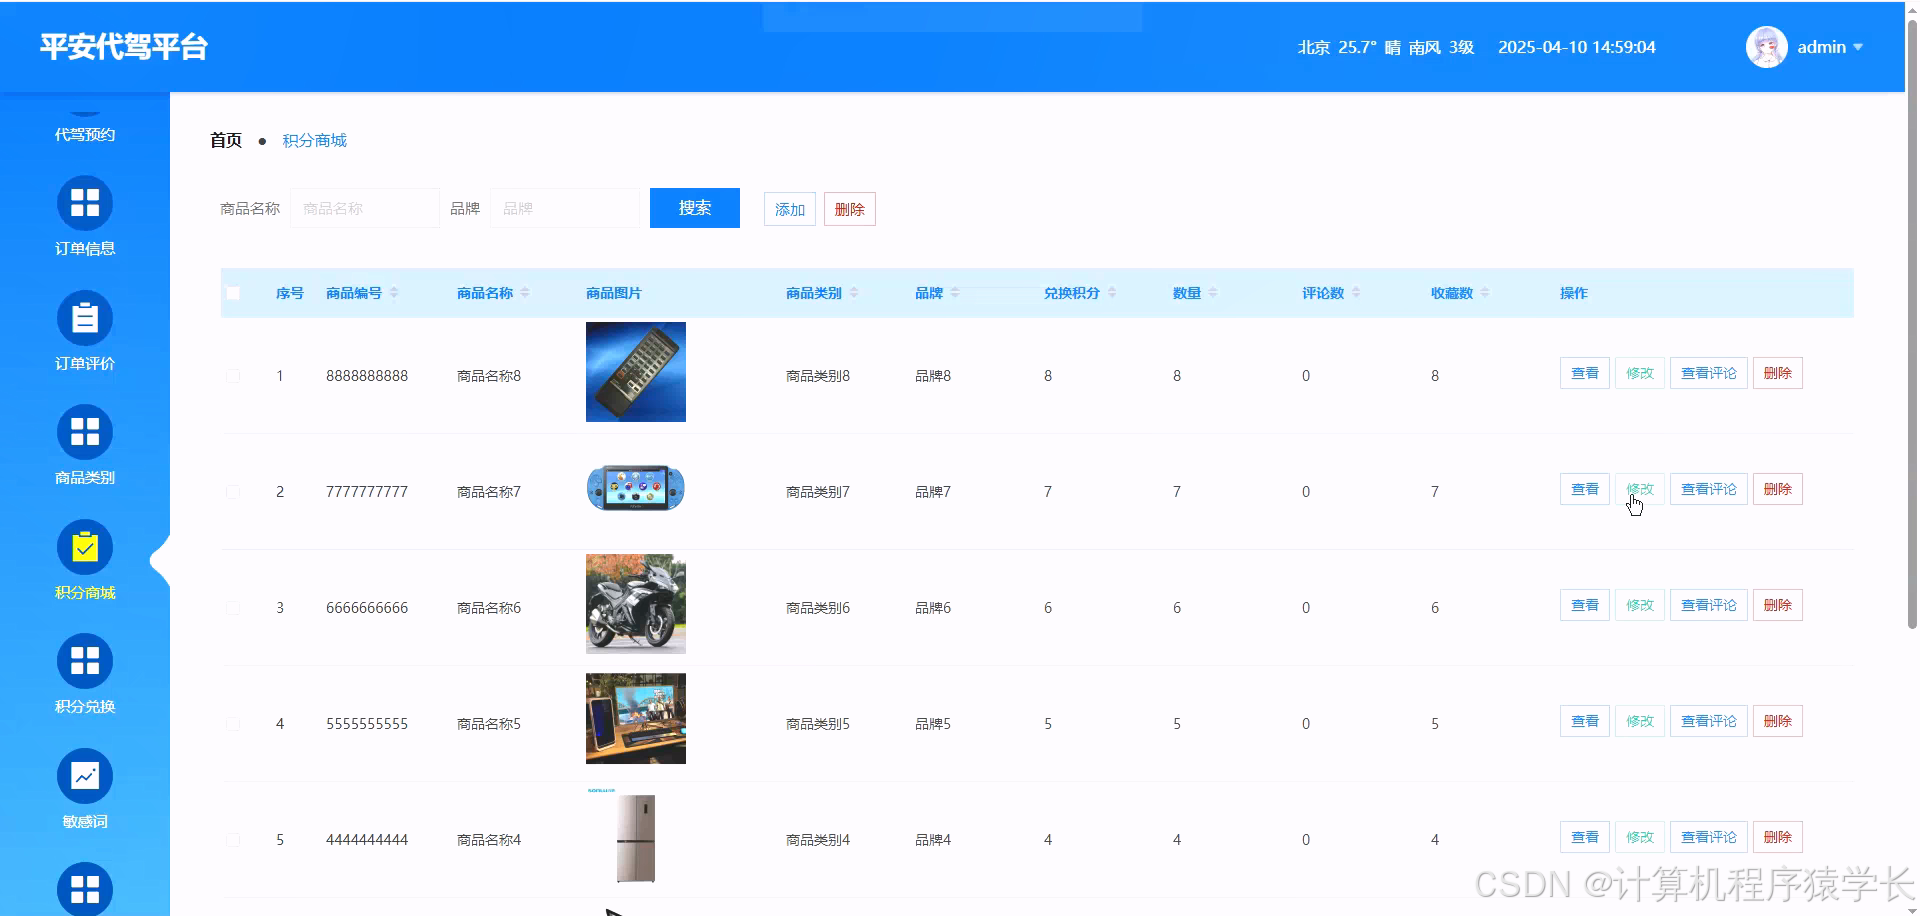This screenshot has height=916, width=1920.
Task: Sort by 商品类别 column arrows
Action: click(x=854, y=293)
